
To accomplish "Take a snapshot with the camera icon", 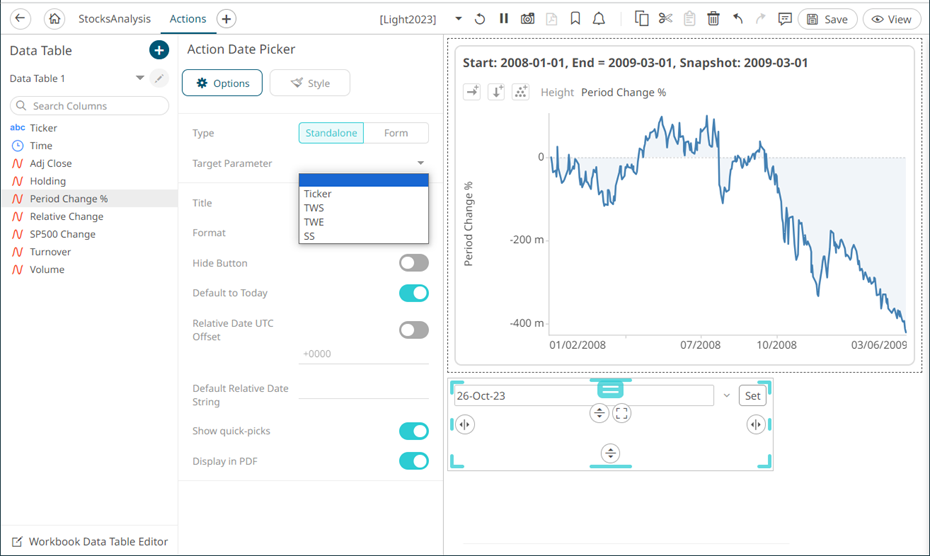I will click(527, 19).
